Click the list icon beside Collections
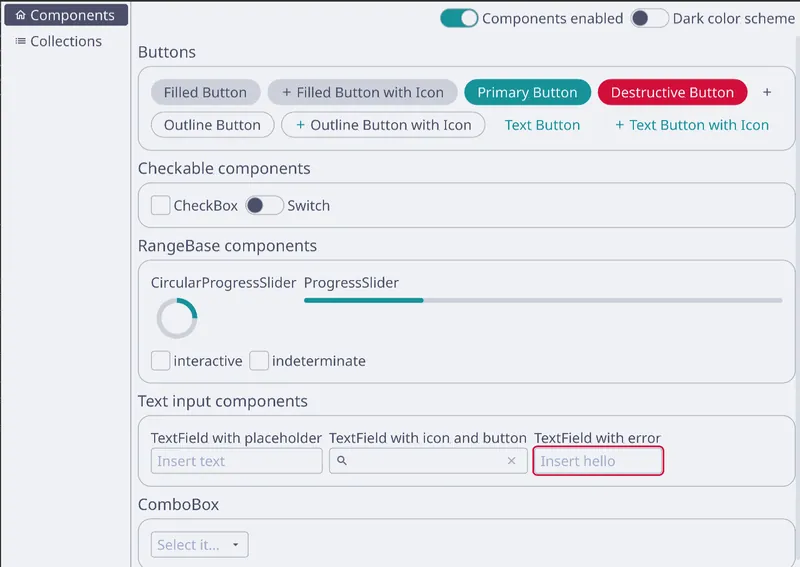The width and height of the screenshot is (800, 567). 20,41
